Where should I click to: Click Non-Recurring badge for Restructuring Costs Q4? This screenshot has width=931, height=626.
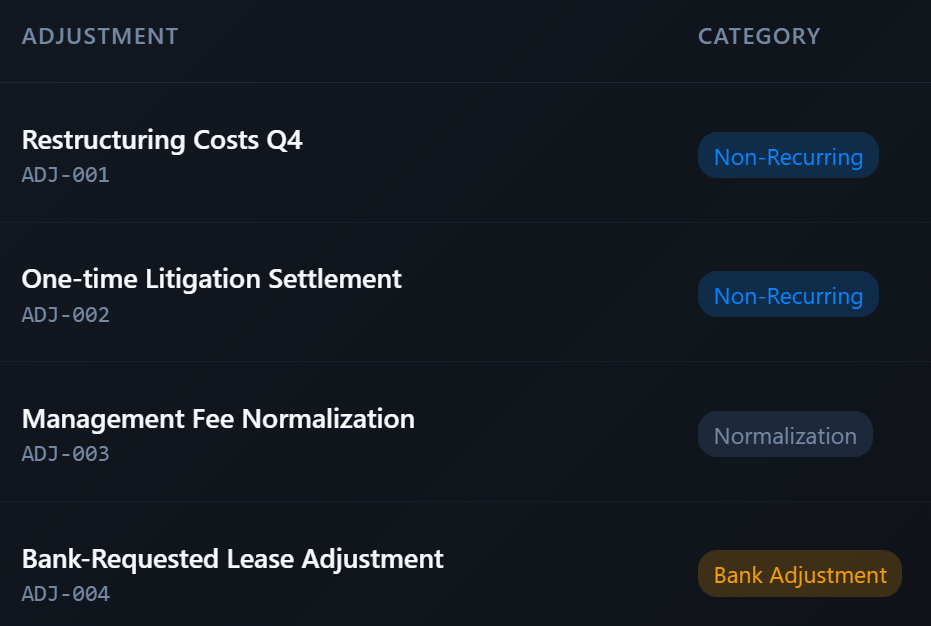[x=788, y=156]
